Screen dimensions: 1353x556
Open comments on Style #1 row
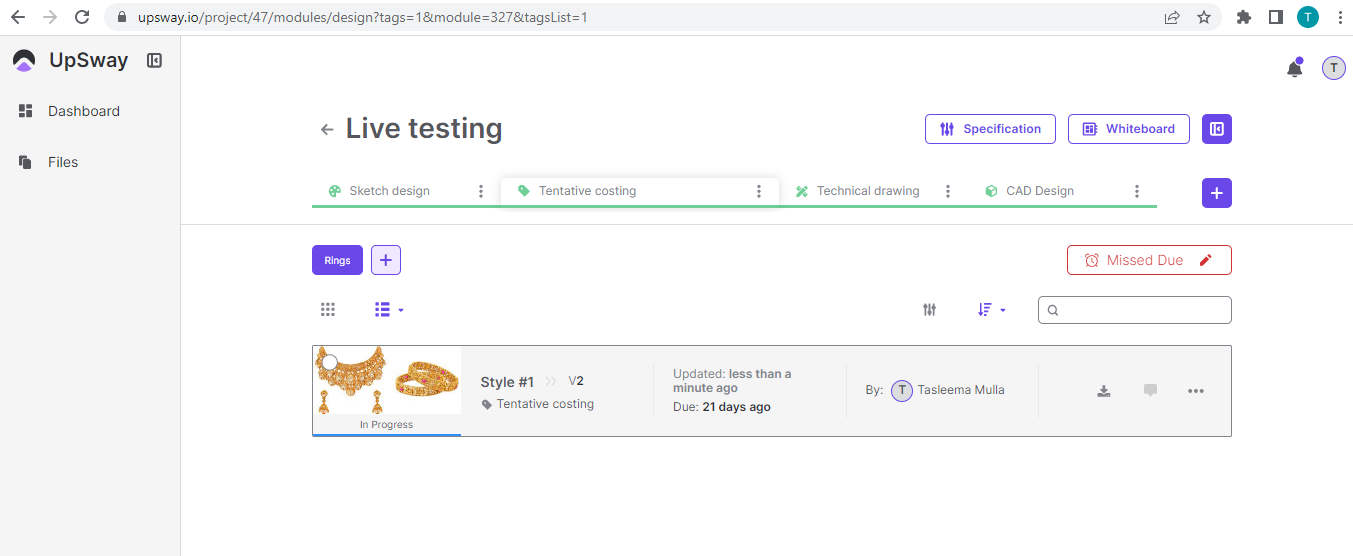(1150, 391)
